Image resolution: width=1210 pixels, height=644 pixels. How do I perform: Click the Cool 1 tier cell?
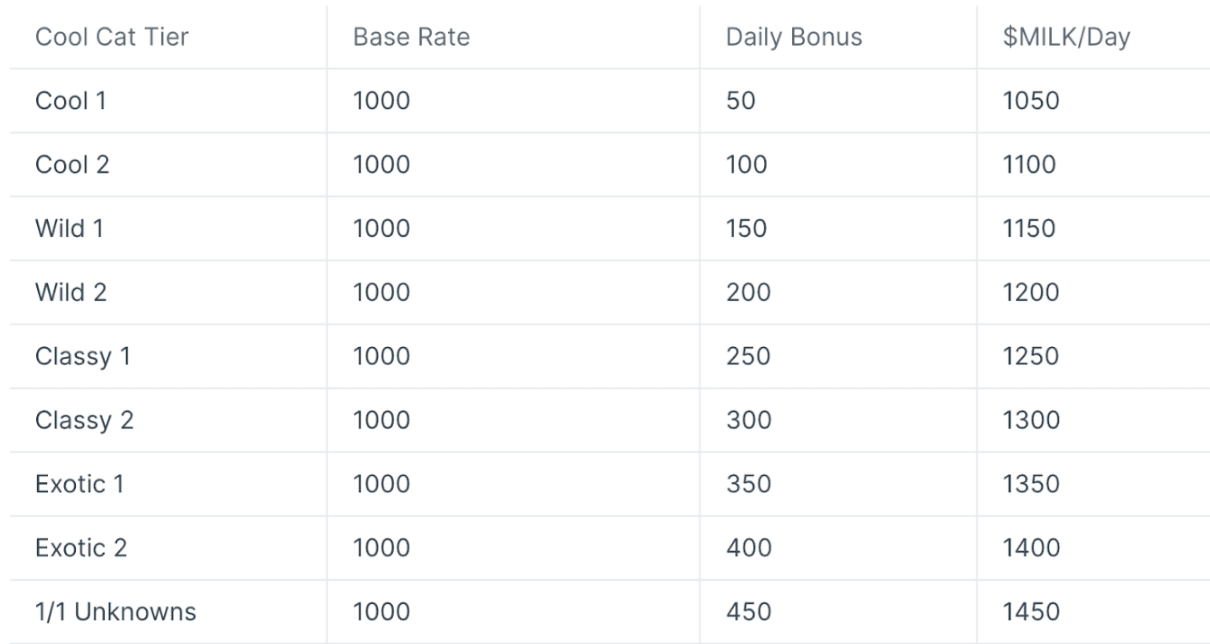pos(70,101)
